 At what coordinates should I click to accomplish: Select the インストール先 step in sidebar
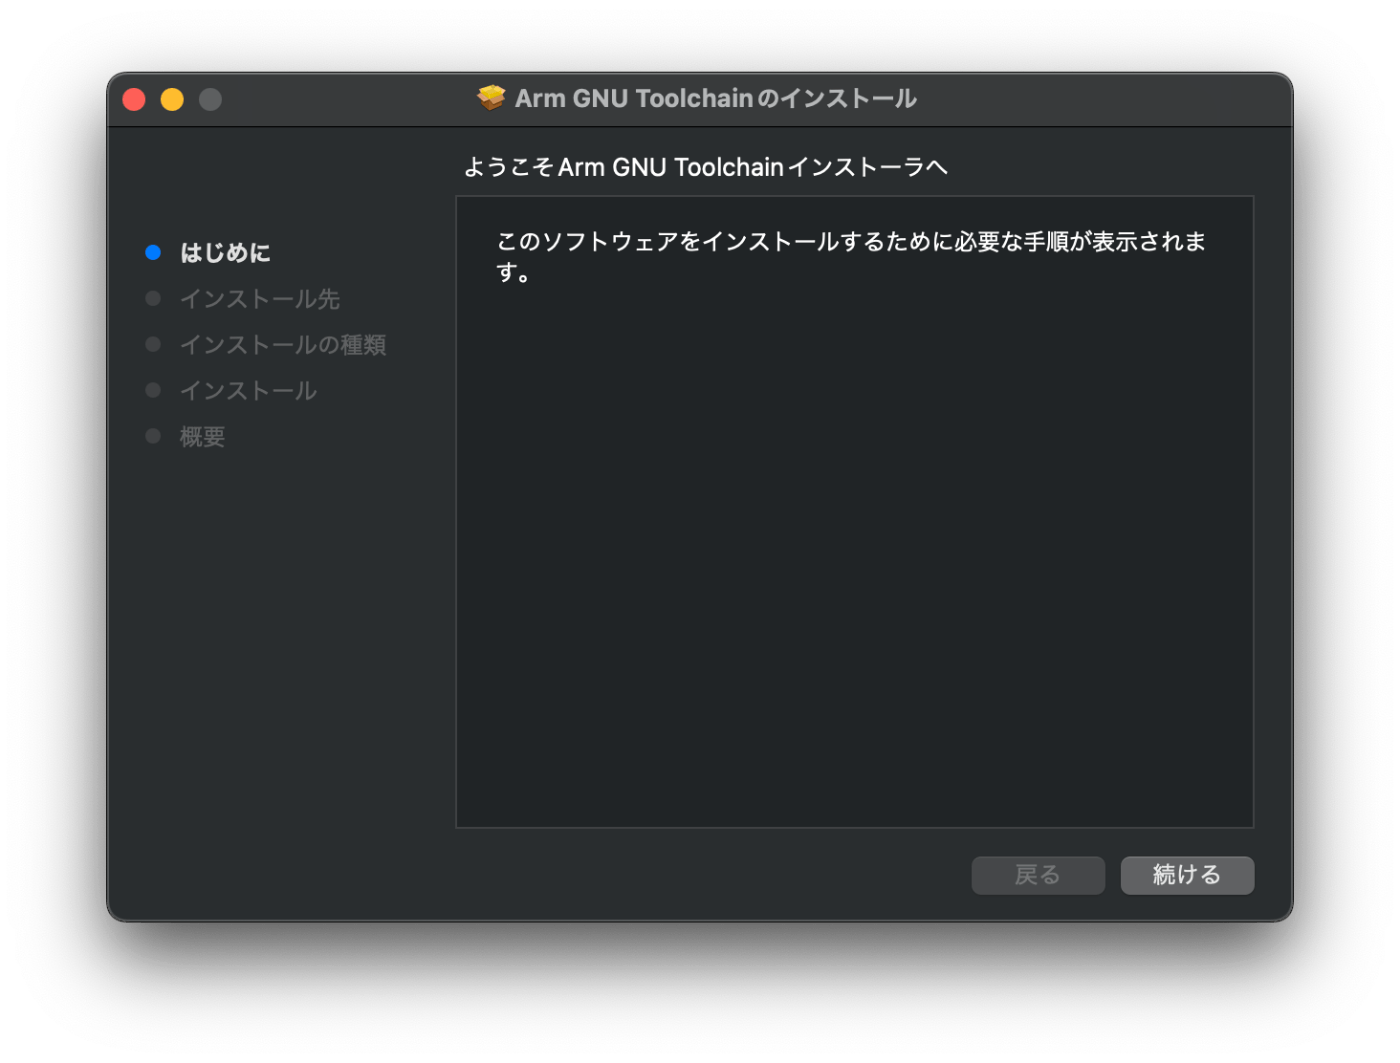coord(260,299)
